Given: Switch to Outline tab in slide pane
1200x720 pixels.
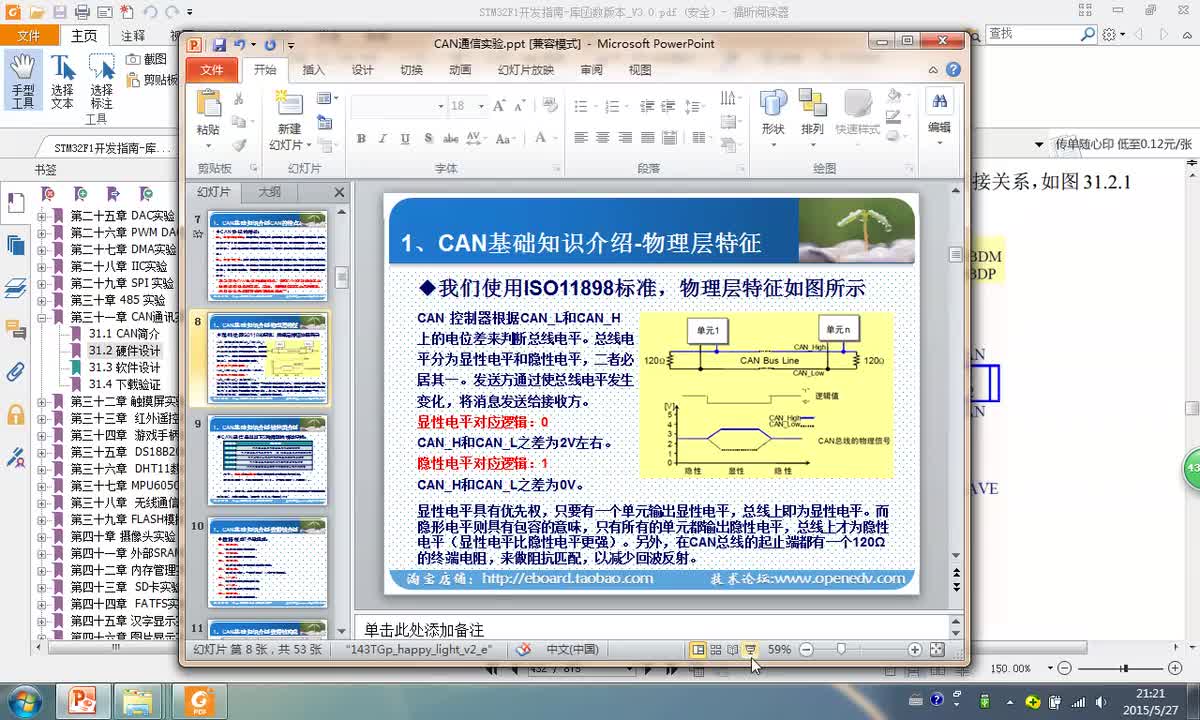Looking at the screenshot, I should click(x=269, y=192).
